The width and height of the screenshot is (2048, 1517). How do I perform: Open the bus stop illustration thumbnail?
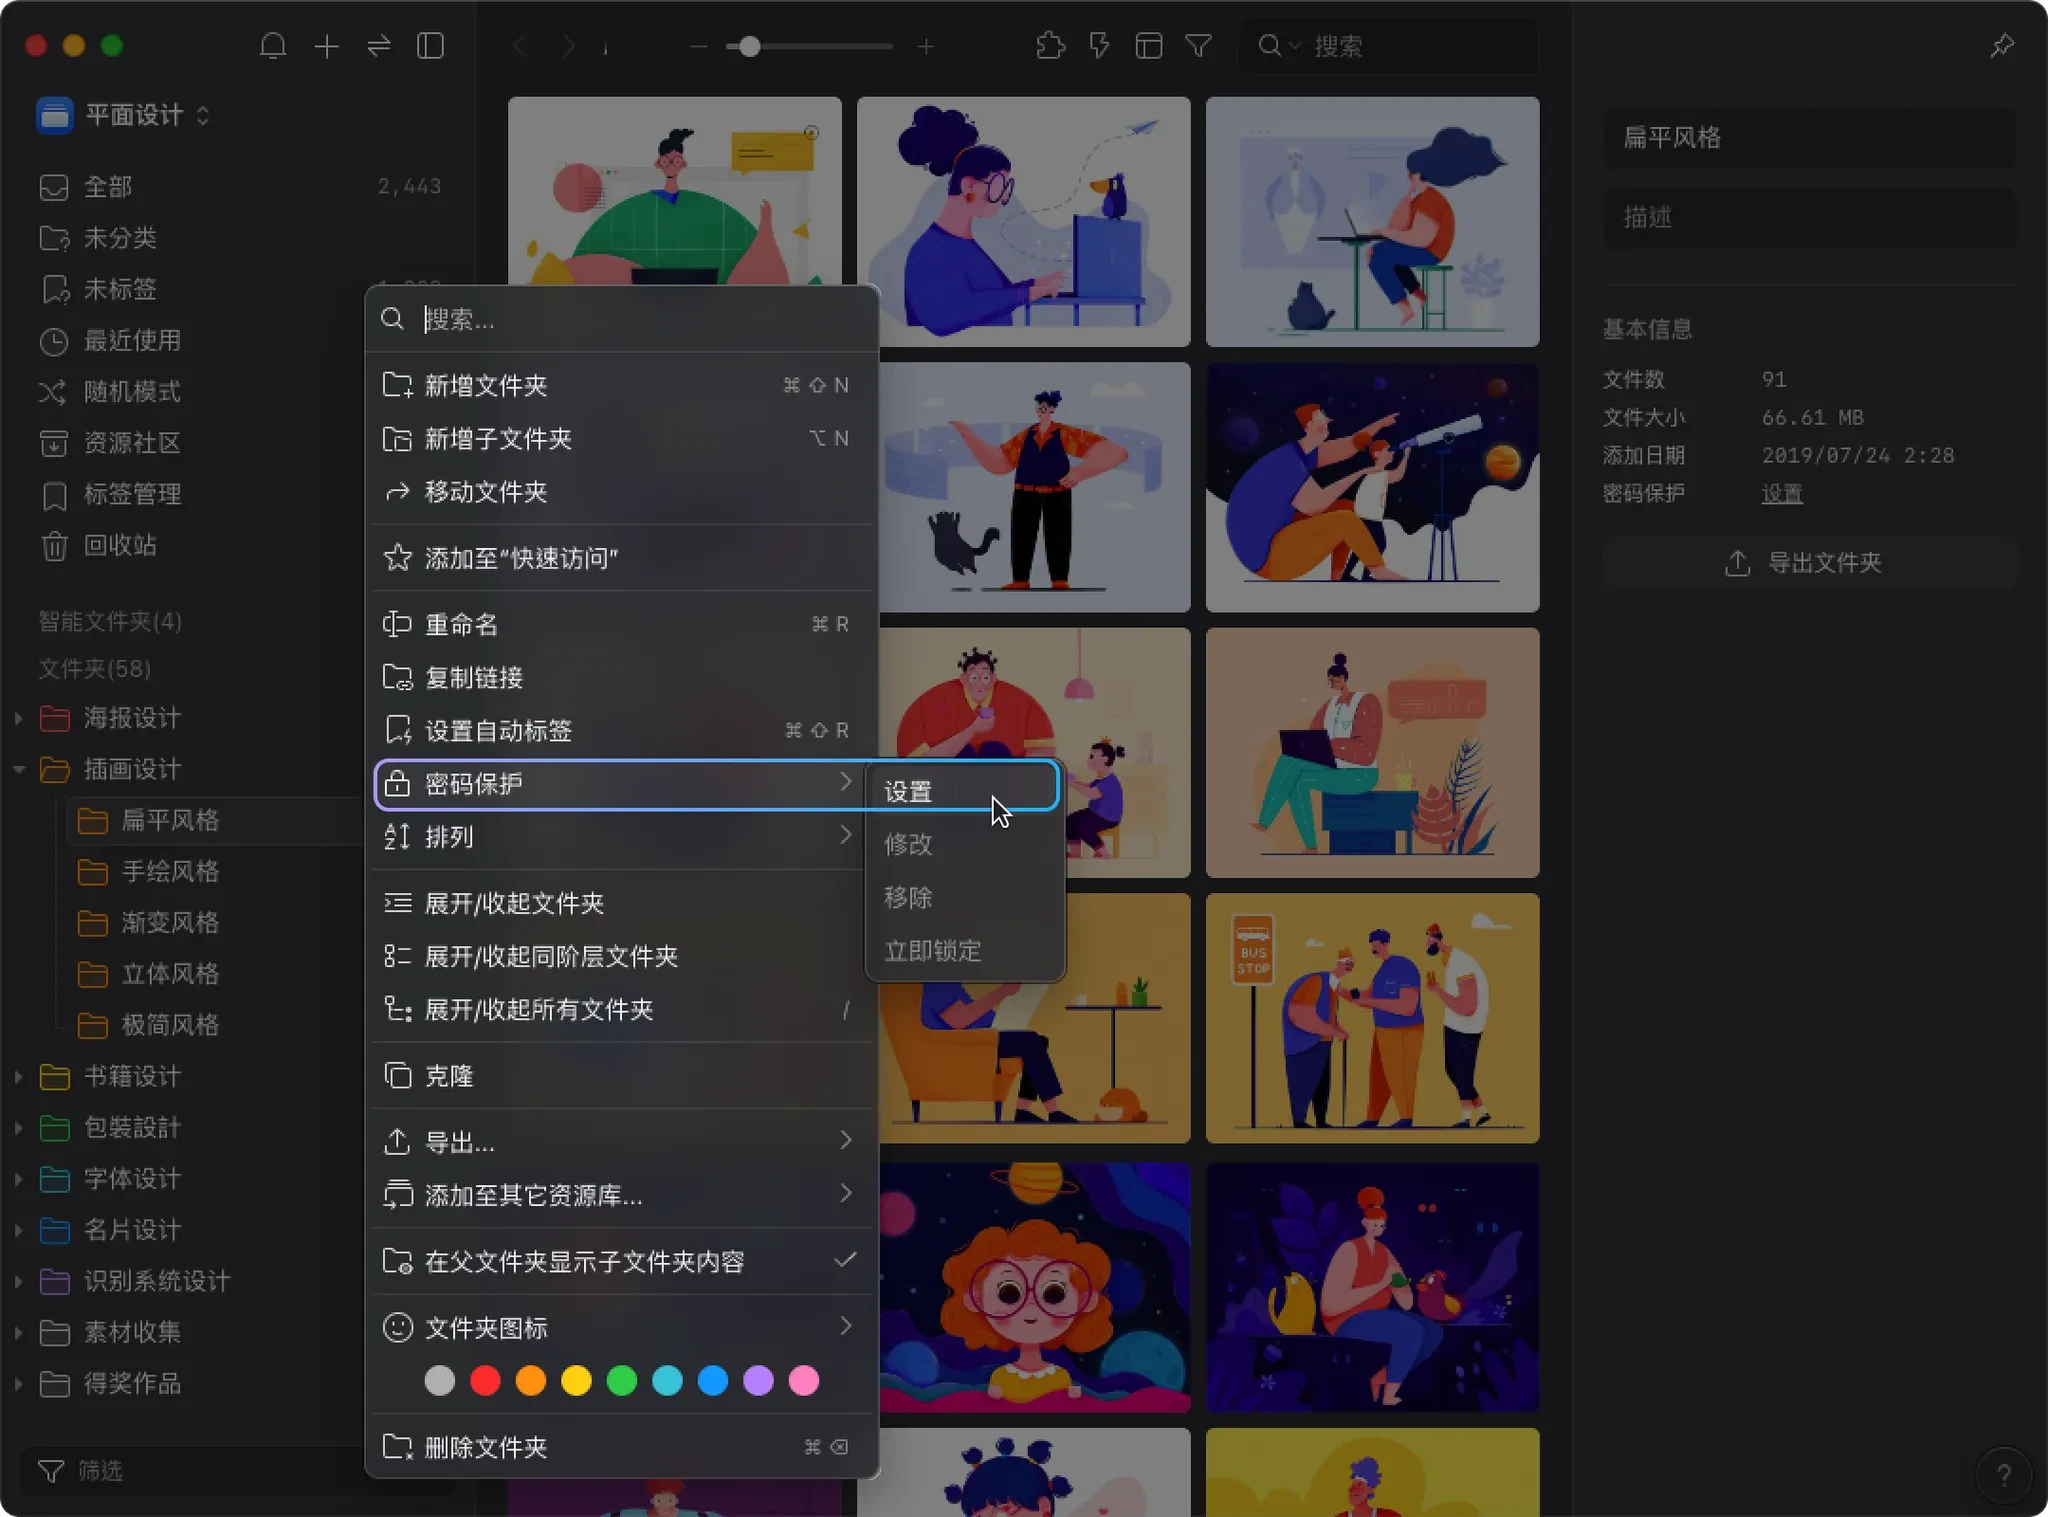click(1372, 1018)
